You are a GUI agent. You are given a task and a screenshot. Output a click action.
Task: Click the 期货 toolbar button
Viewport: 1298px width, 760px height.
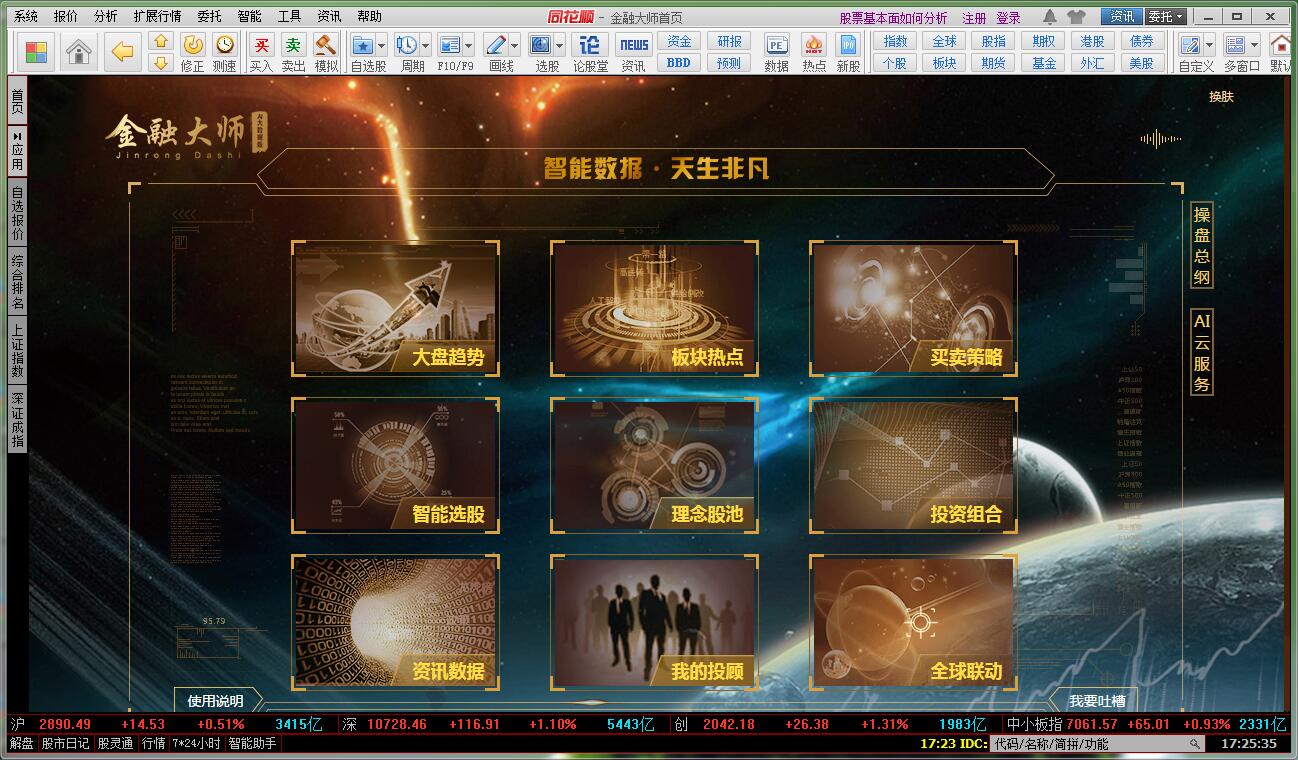coord(993,63)
